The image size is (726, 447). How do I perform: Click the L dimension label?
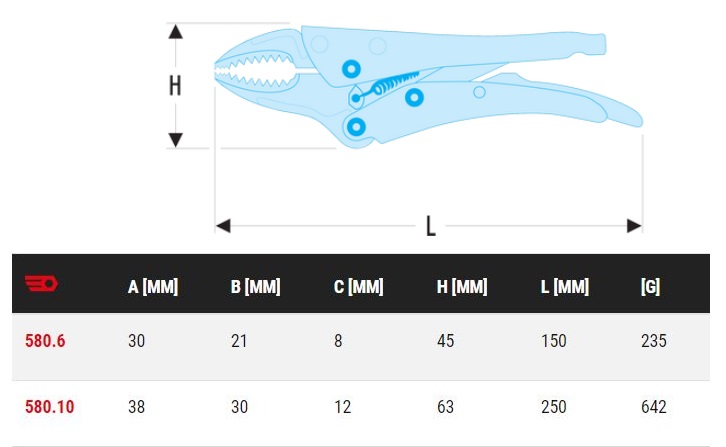pyautogui.click(x=431, y=226)
